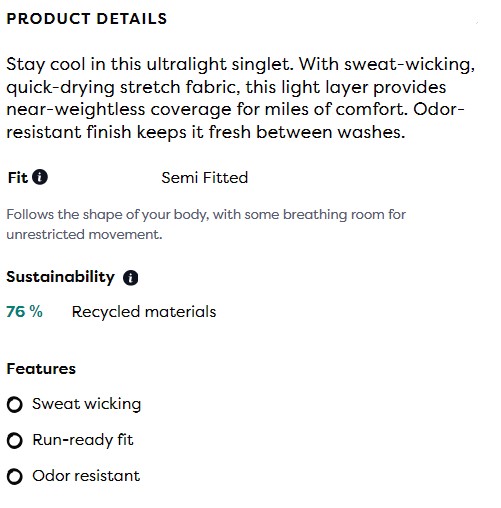Click the words unrestricted movement

pos(84,234)
